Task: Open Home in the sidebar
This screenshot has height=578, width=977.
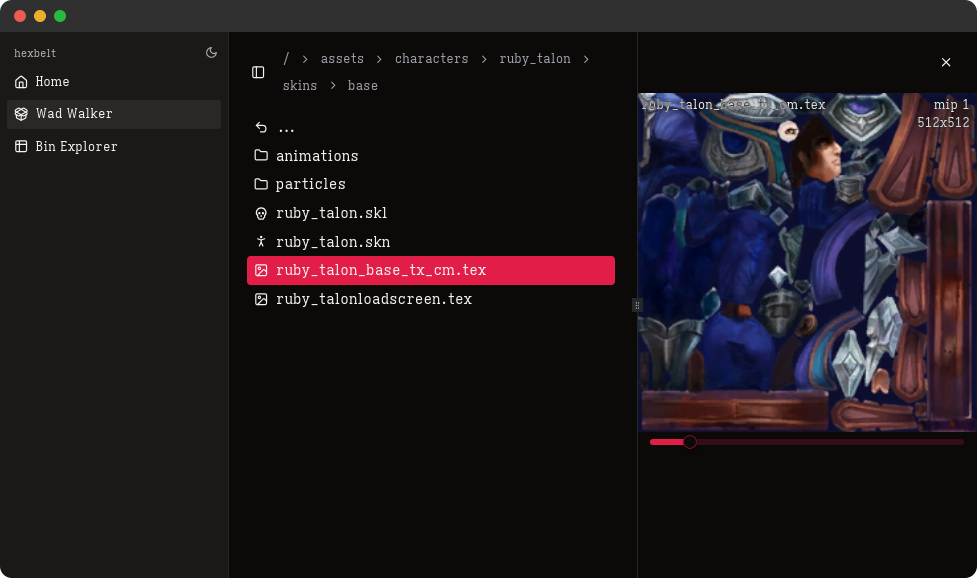Action: 114,82
